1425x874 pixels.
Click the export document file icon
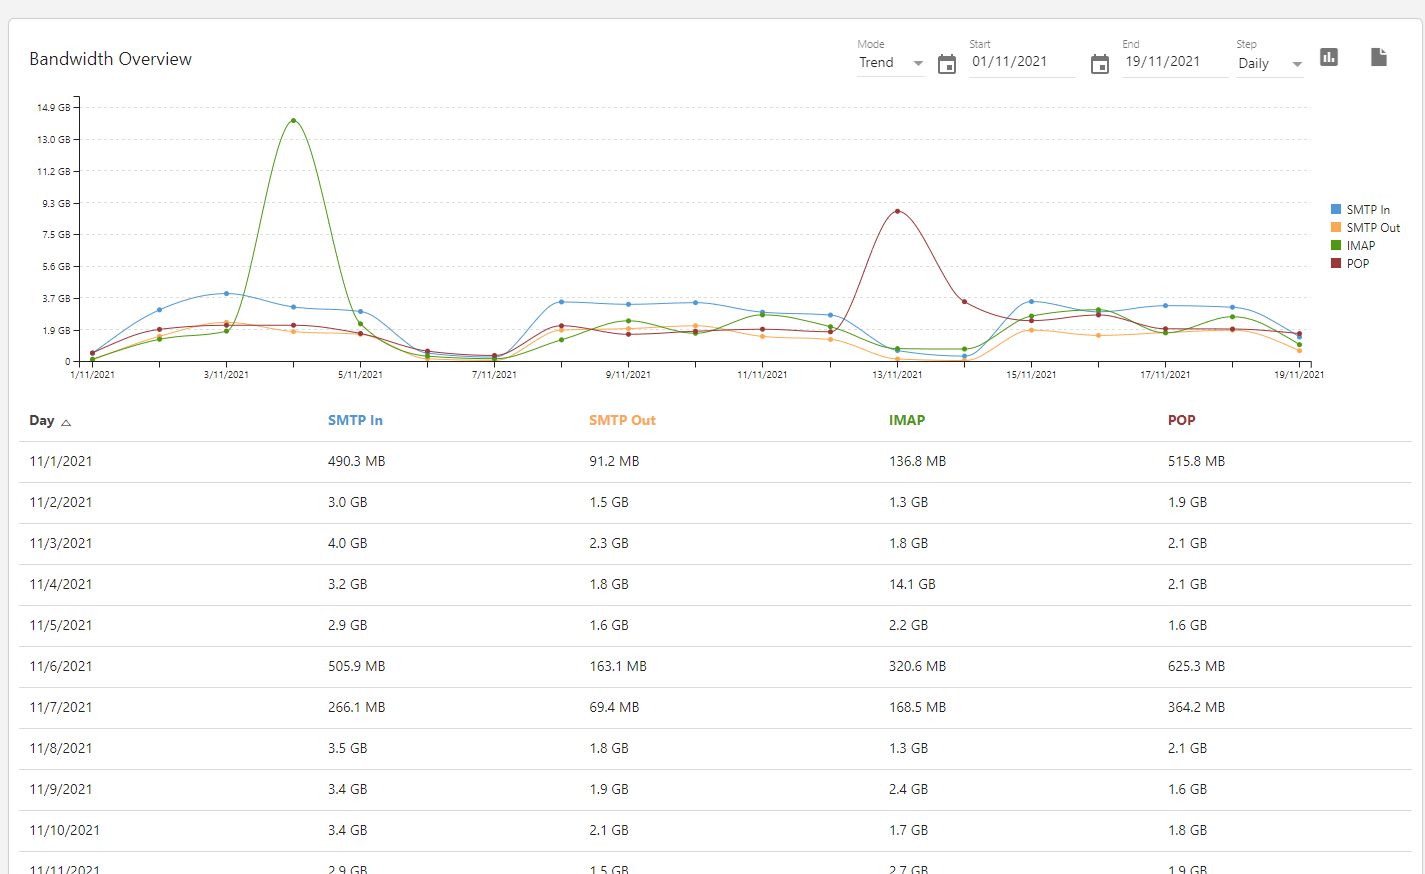coord(1378,57)
